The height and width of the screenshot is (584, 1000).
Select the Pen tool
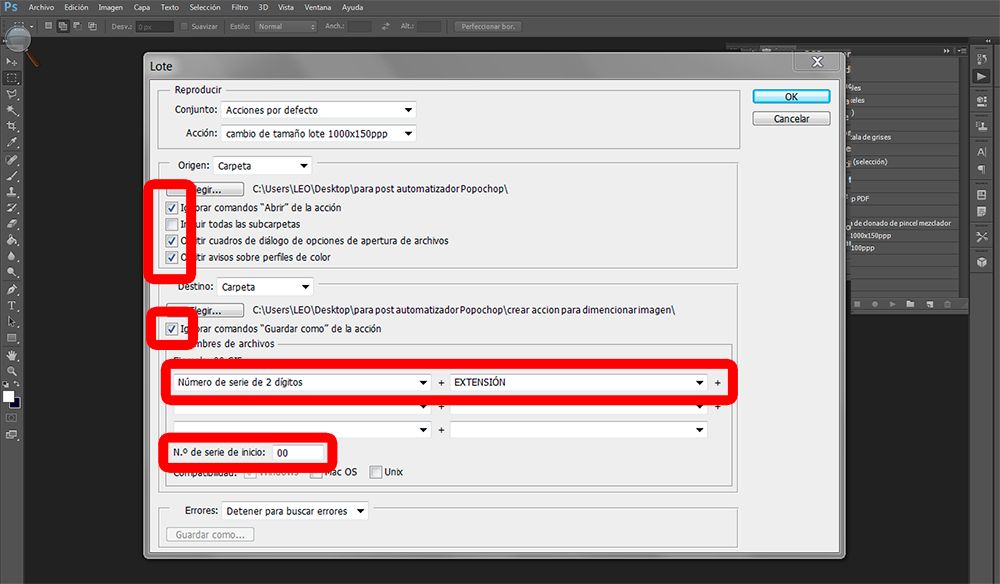[12, 289]
